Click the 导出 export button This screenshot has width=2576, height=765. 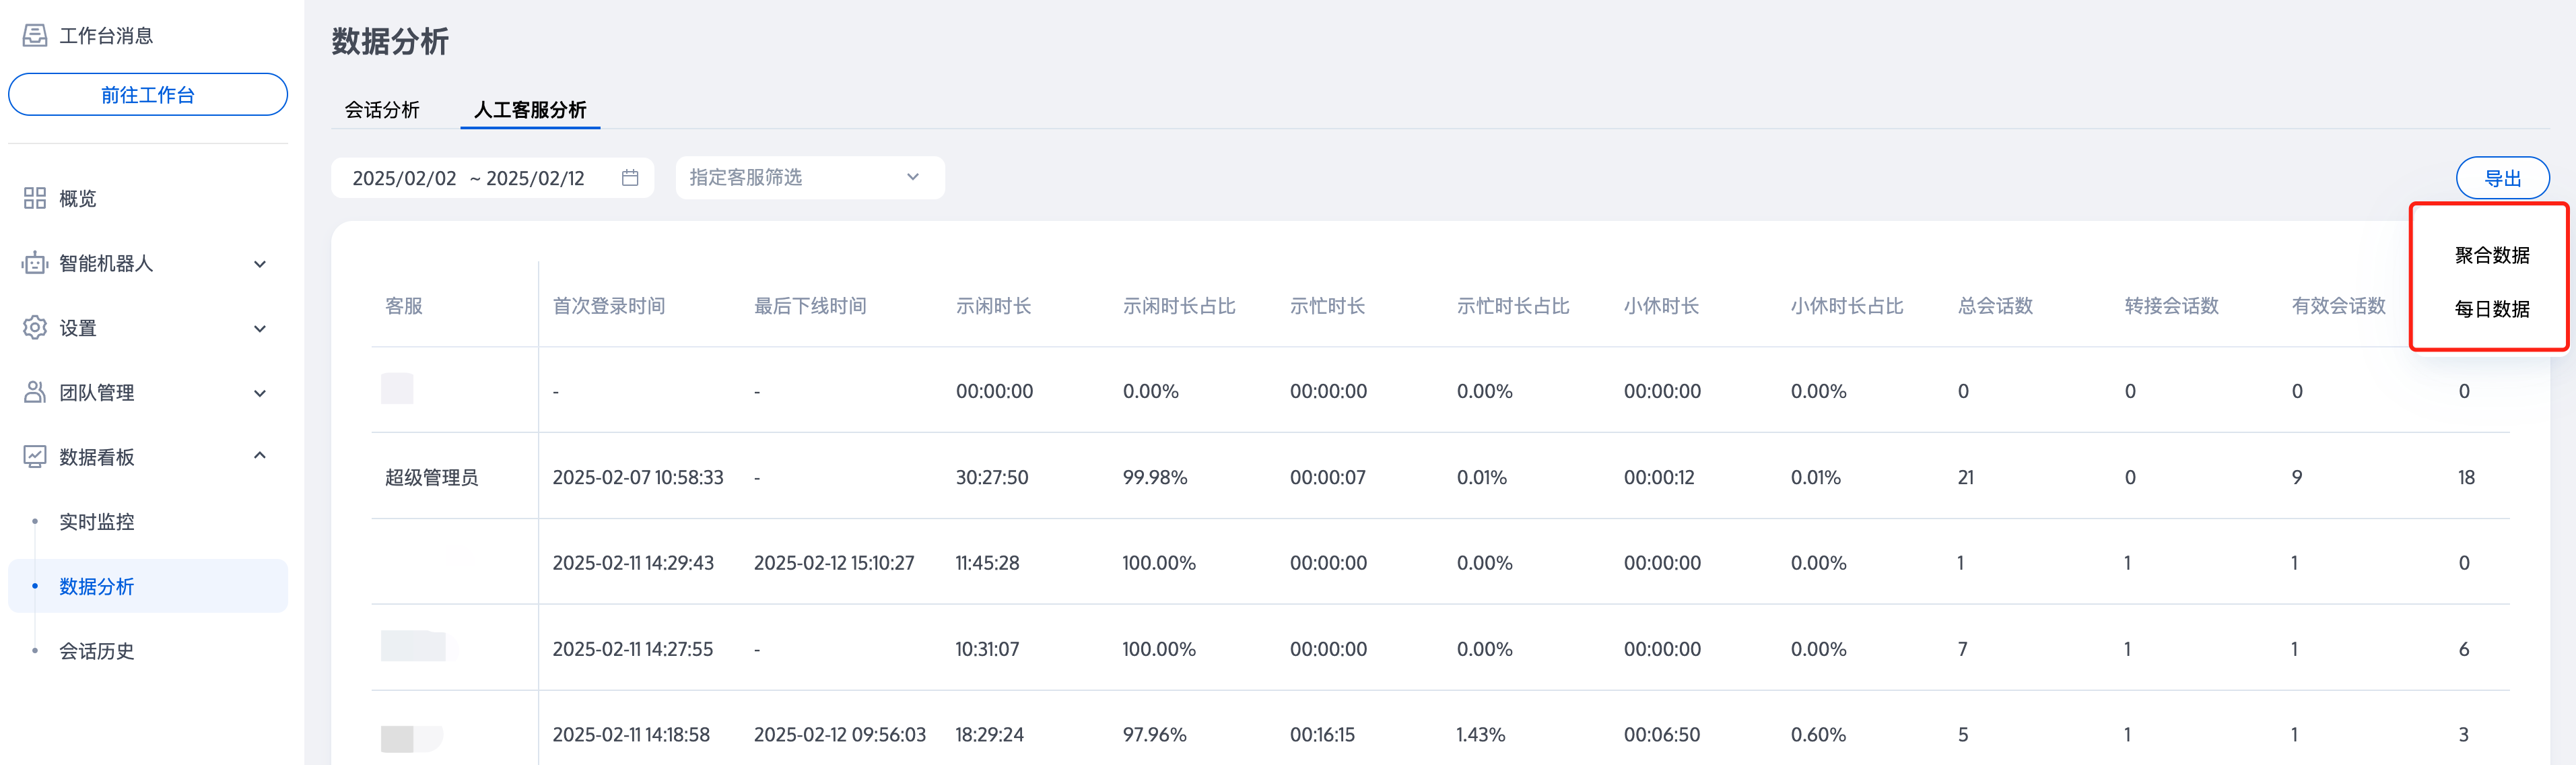(x=2502, y=178)
